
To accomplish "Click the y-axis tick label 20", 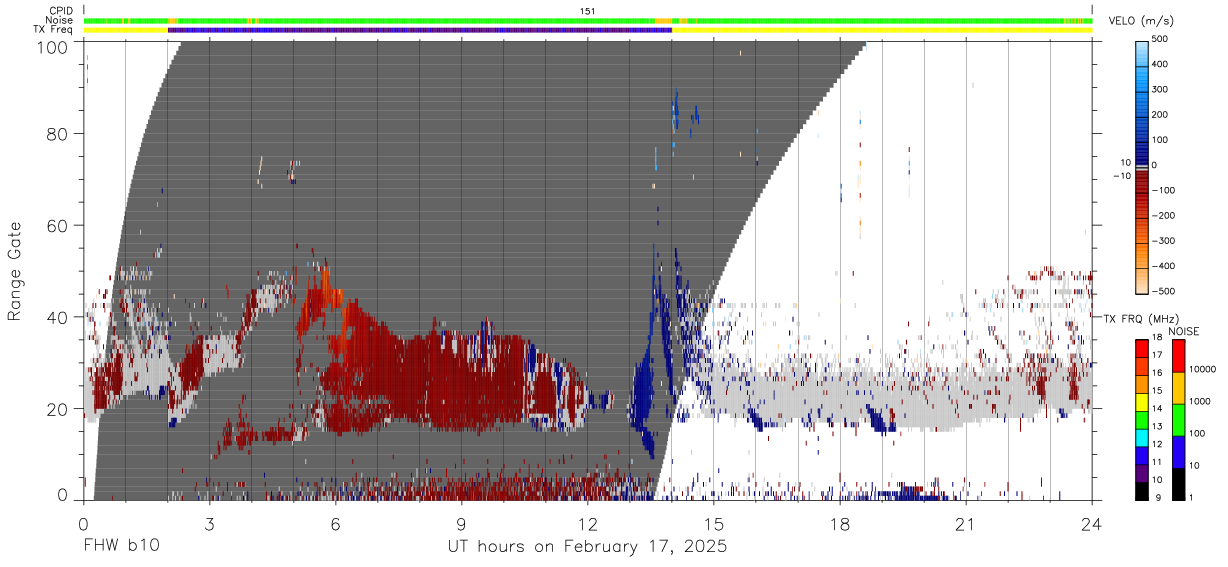I will click(58, 409).
